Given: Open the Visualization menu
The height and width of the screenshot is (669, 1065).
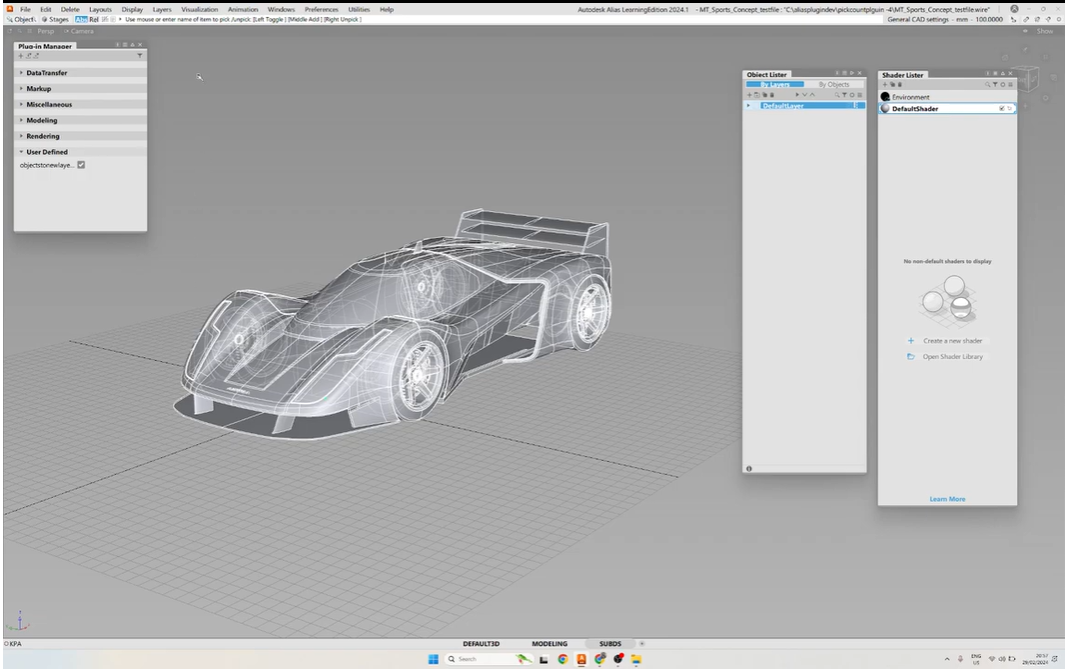Looking at the screenshot, I should (199, 9).
